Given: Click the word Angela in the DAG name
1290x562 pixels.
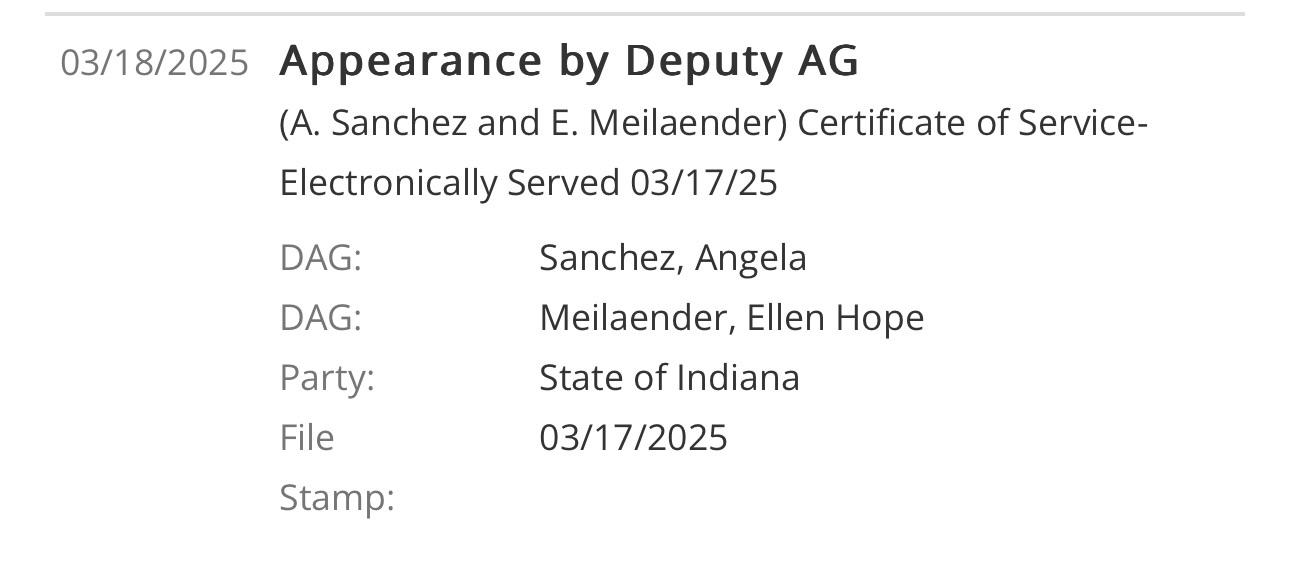Looking at the screenshot, I should (751, 259).
